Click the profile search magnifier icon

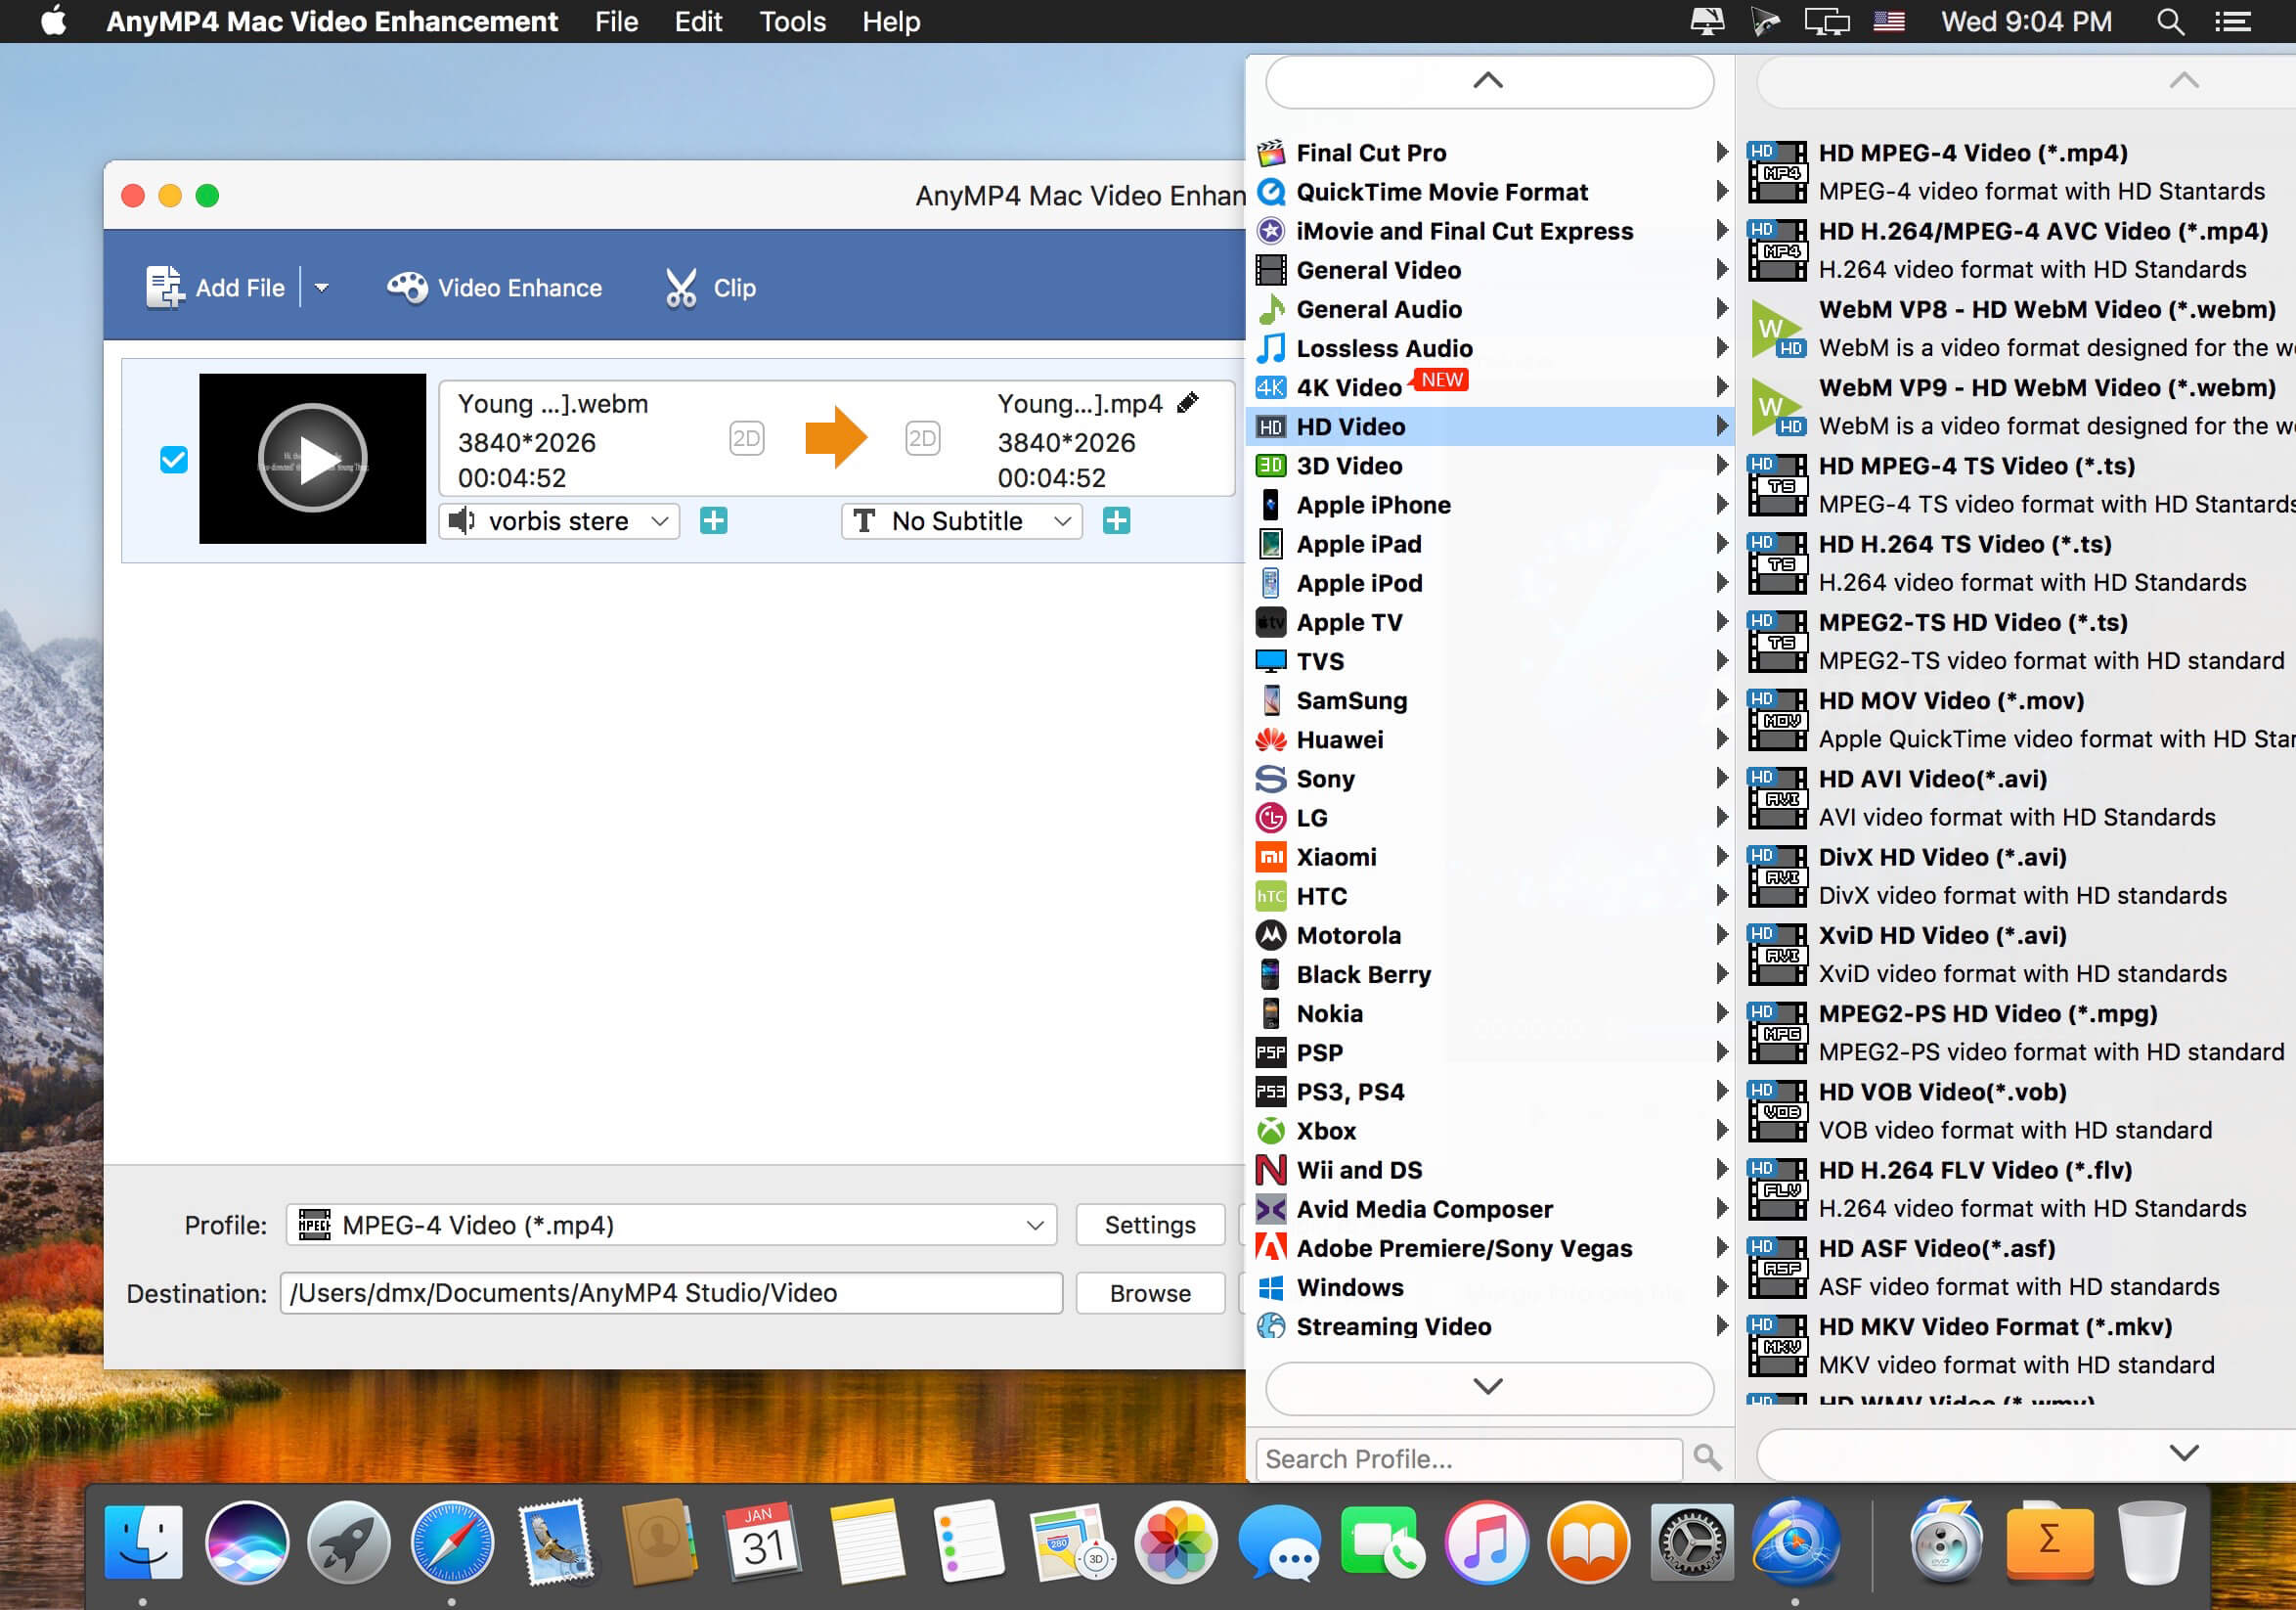pos(1707,1458)
